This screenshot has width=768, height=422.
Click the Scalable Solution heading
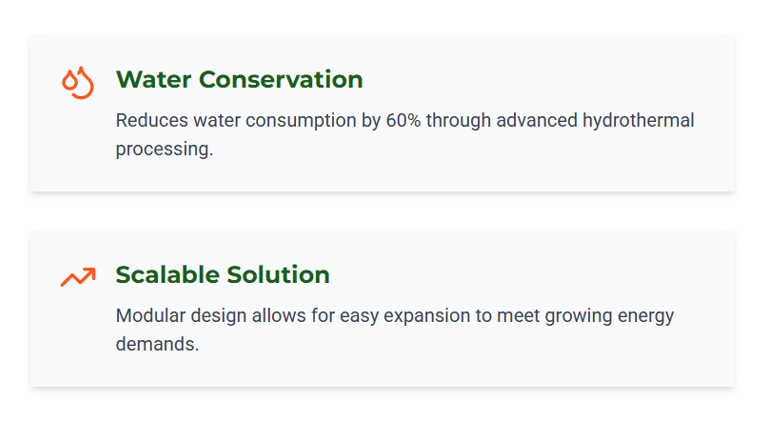[222, 275]
